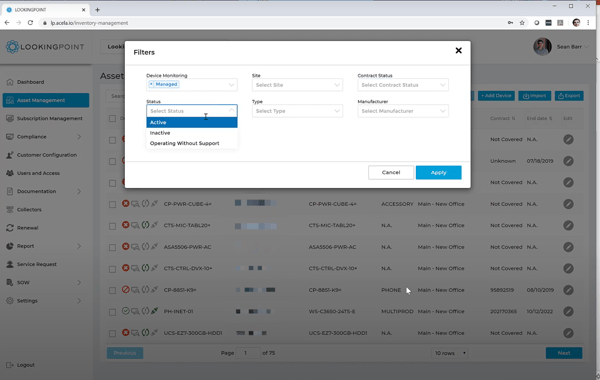
Task: Edit the UCS-EZ7-300GB-HDD1 device row
Action: [568, 333]
